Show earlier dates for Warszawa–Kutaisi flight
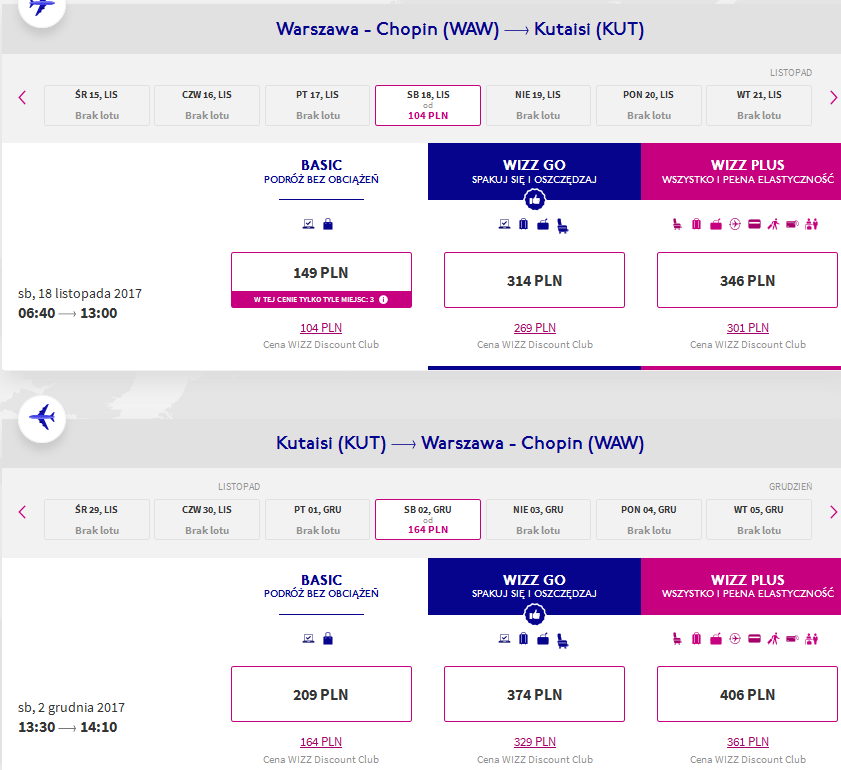The image size is (841, 770). tap(22, 98)
